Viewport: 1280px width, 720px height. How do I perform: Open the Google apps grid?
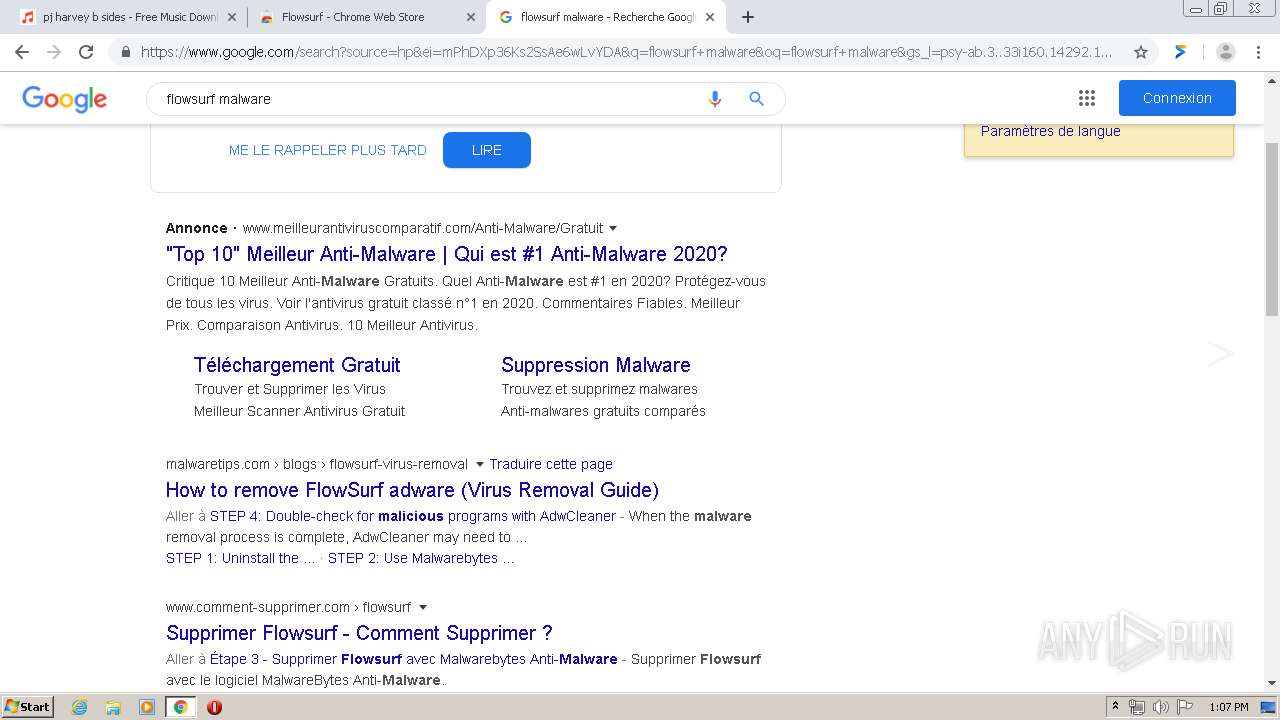(x=1087, y=98)
